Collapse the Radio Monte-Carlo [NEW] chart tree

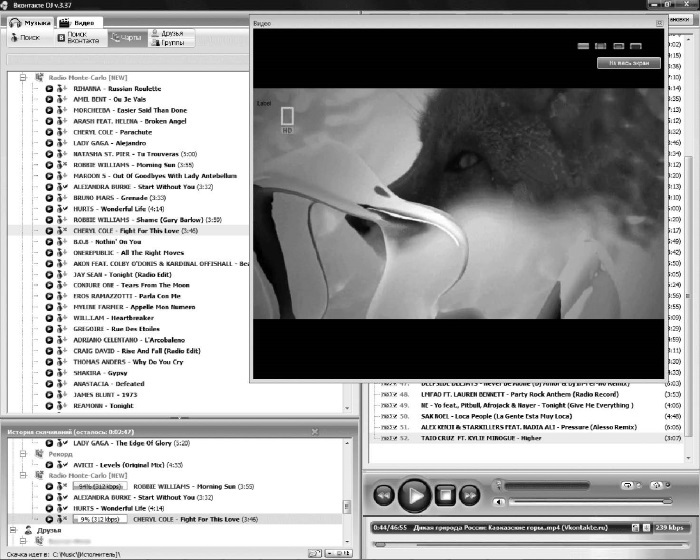[x=23, y=77]
